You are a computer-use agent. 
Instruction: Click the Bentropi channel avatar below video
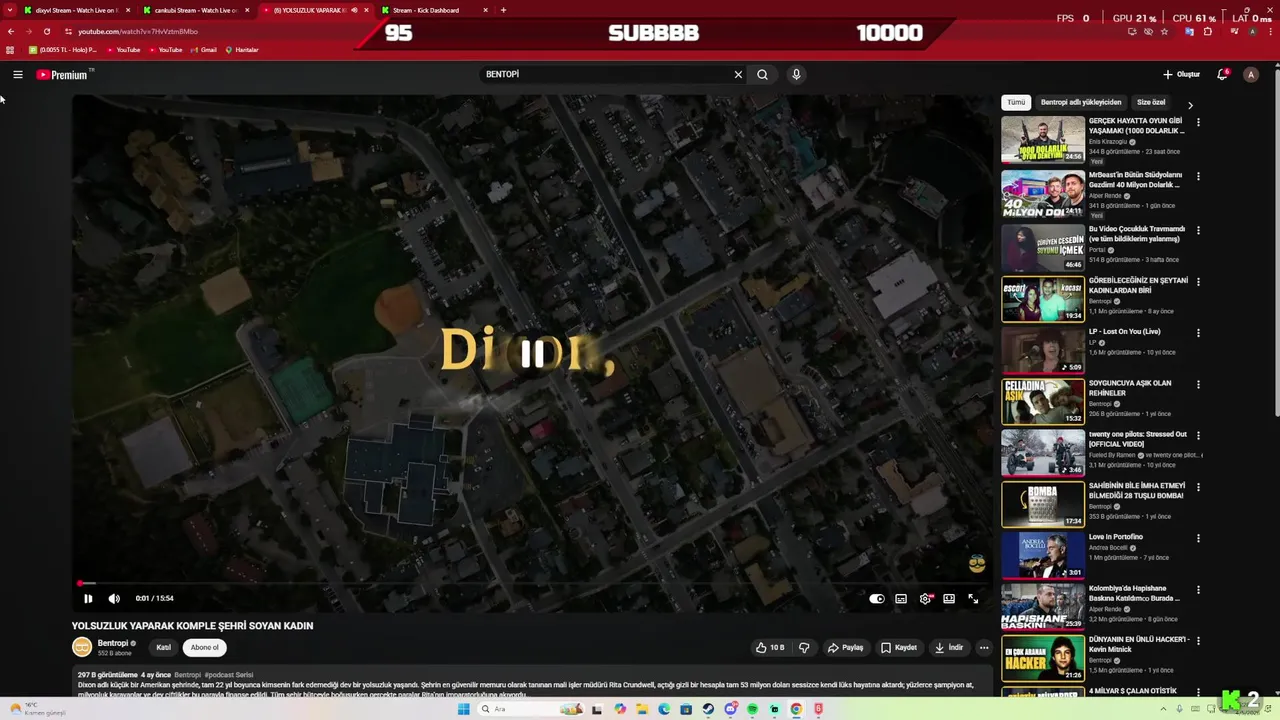pyautogui.click(x=82, y=647)
